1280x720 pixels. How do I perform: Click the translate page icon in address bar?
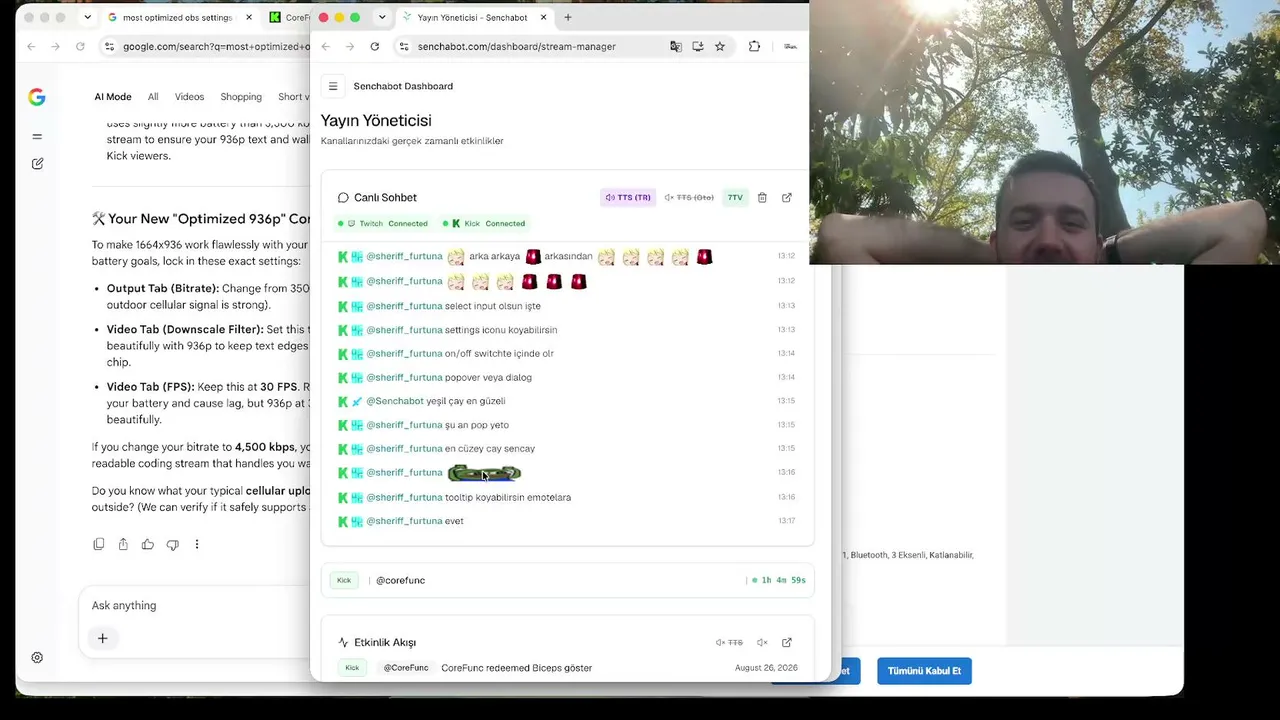click(x=676, y=46)
